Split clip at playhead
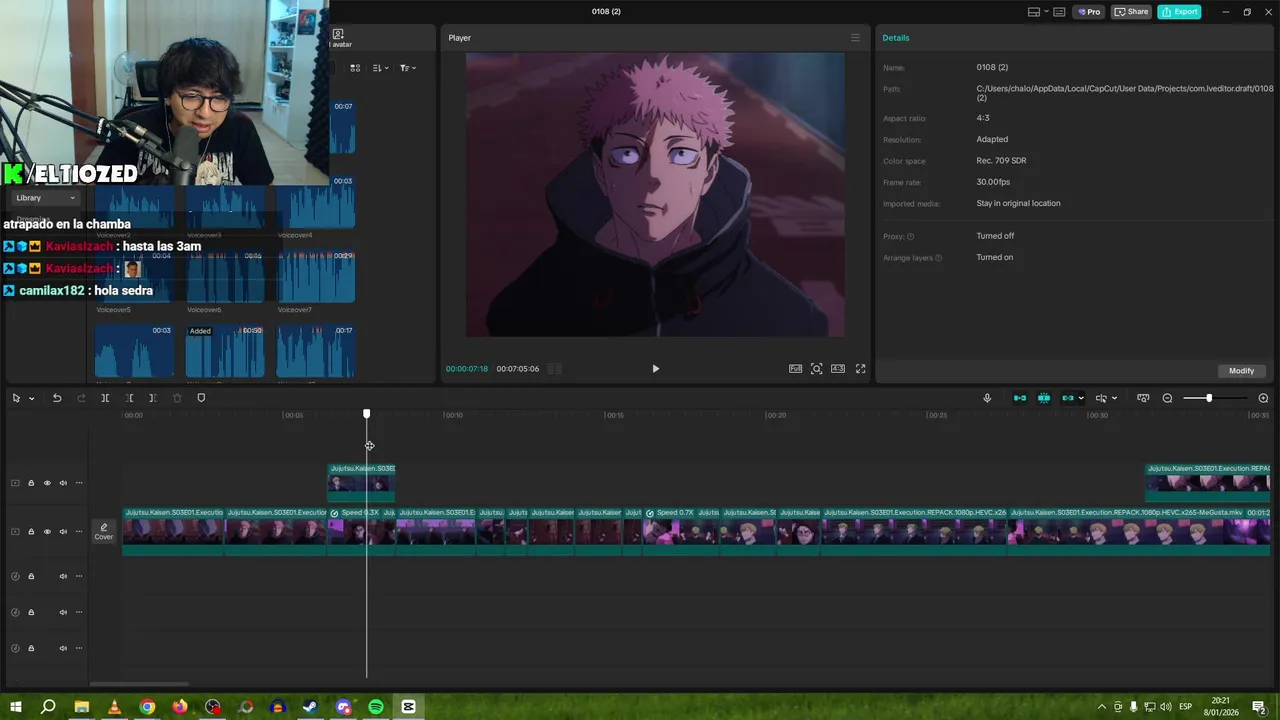 pos(105,398)
